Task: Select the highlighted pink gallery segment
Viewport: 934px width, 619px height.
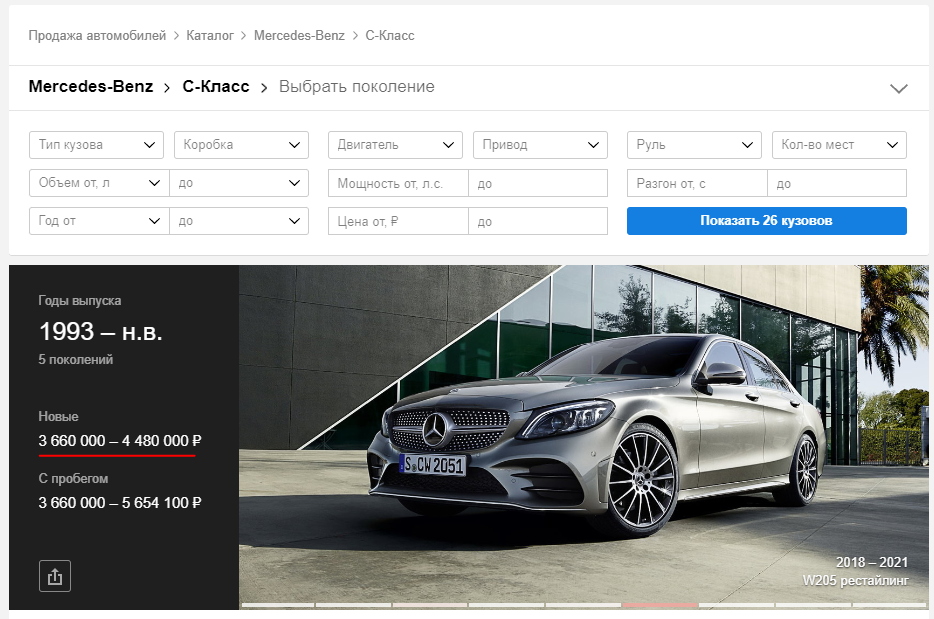Action: [x=660, y=605]
